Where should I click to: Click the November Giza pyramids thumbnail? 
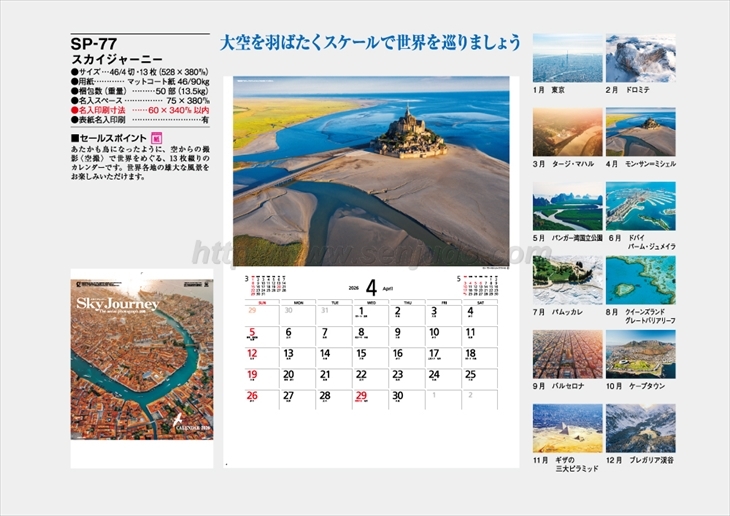coord(567,428)
